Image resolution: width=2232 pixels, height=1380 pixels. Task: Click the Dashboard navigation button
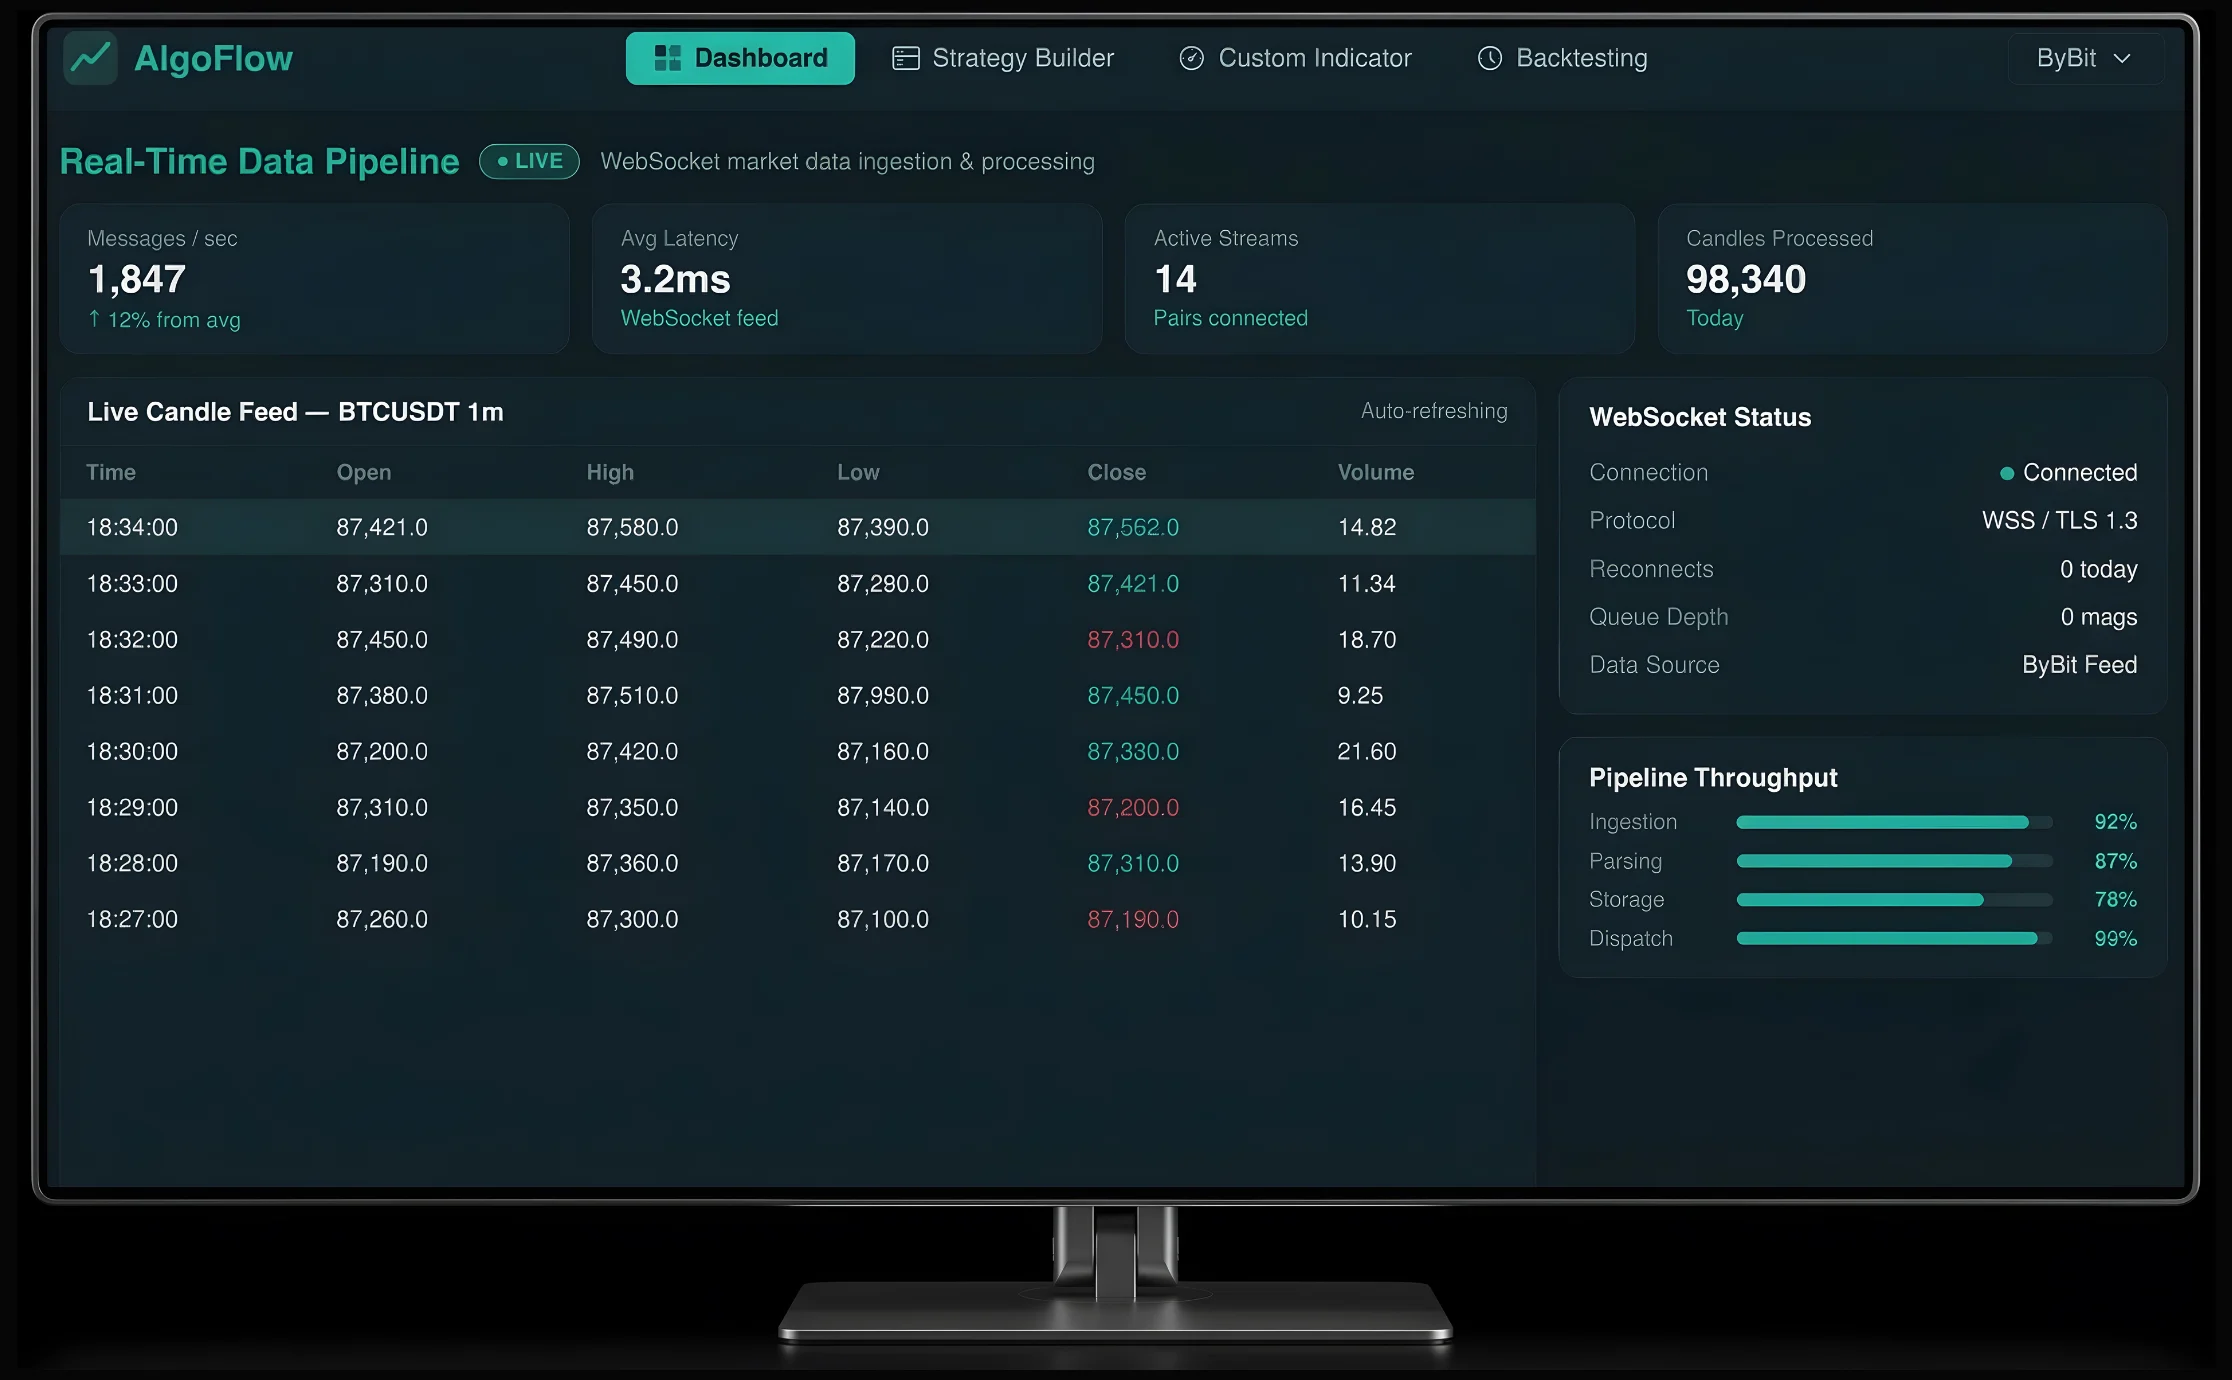click(x=740, y=57)
